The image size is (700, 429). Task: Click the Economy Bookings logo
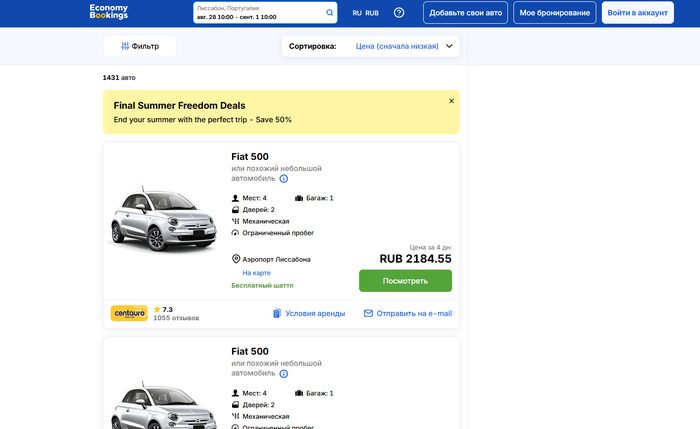108,12
